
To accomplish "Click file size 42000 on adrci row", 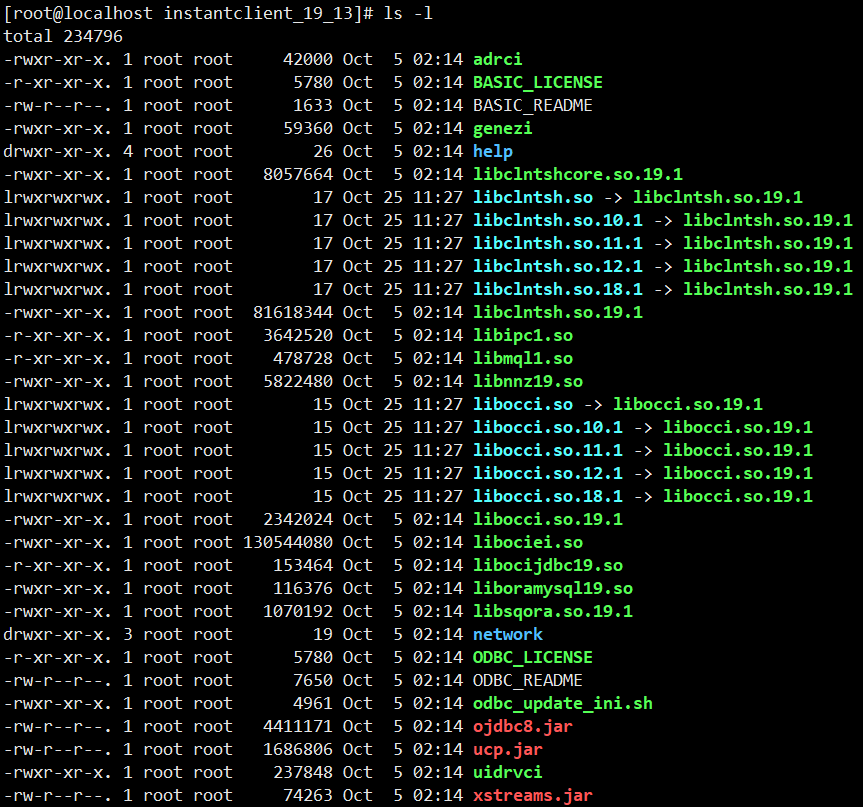I will (x=308, y=59).
